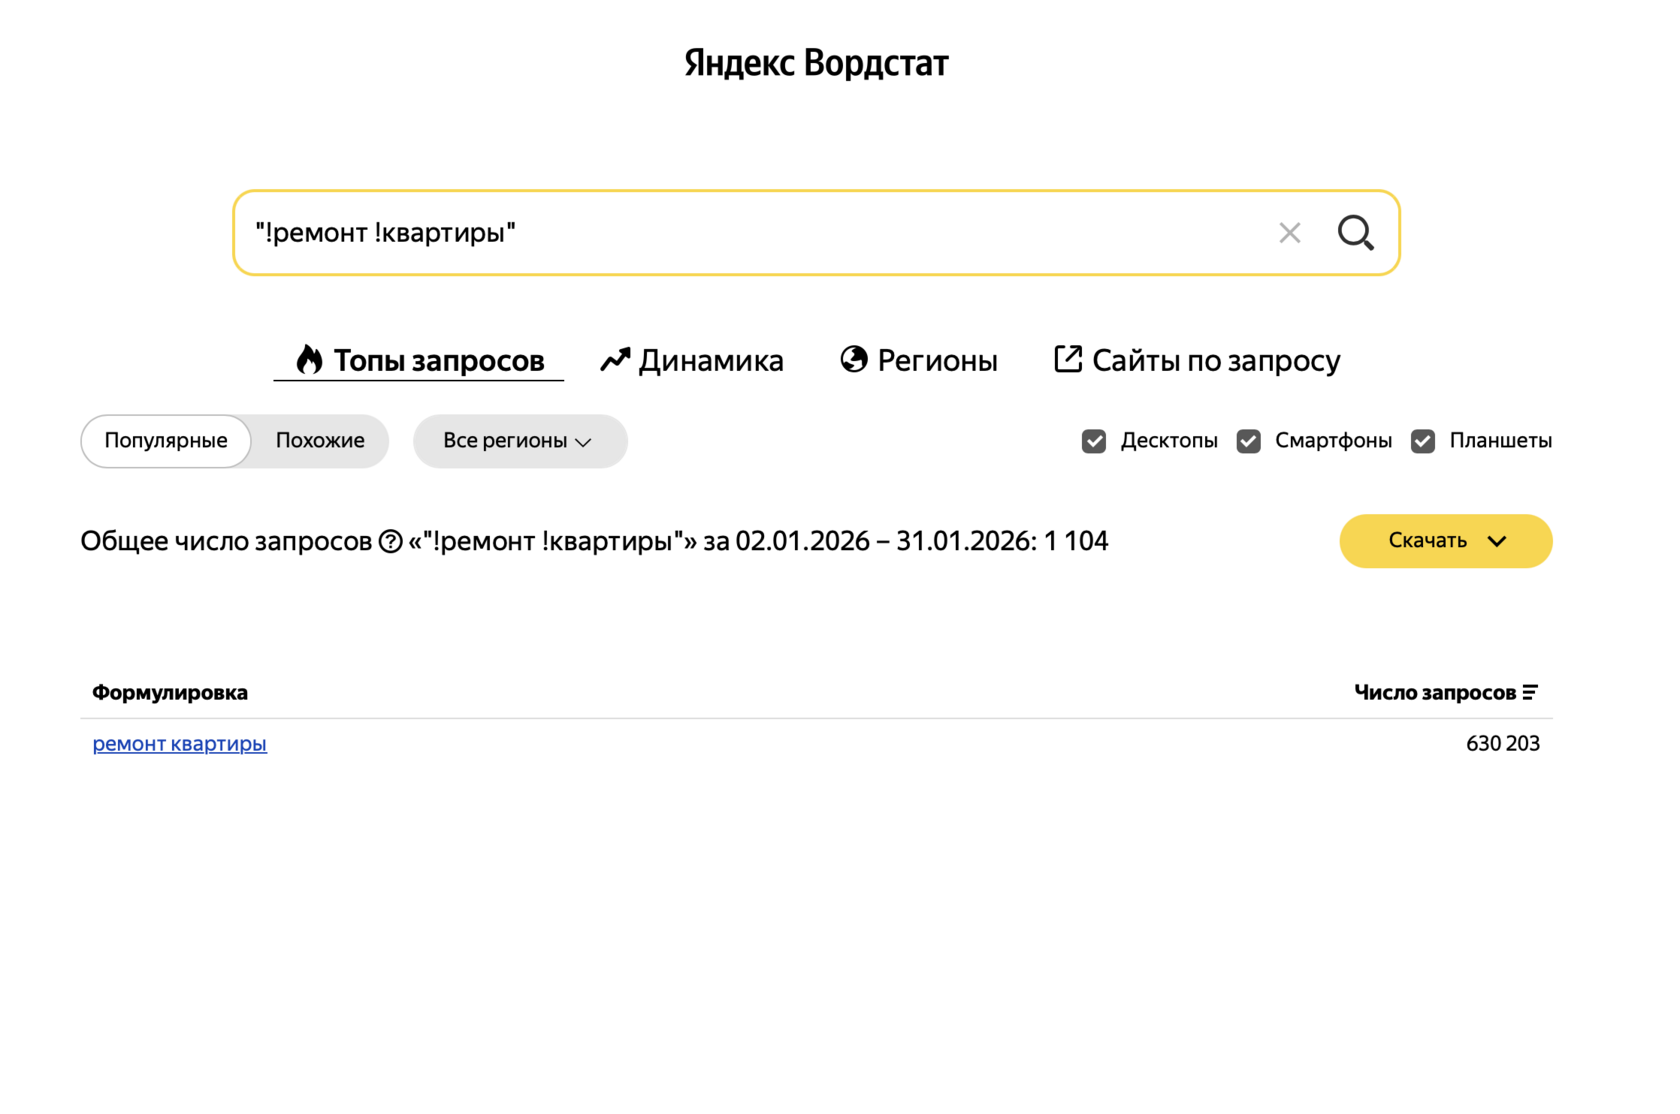
Task: Expand the Скачать download options chevron
Action: point(1497,541)
